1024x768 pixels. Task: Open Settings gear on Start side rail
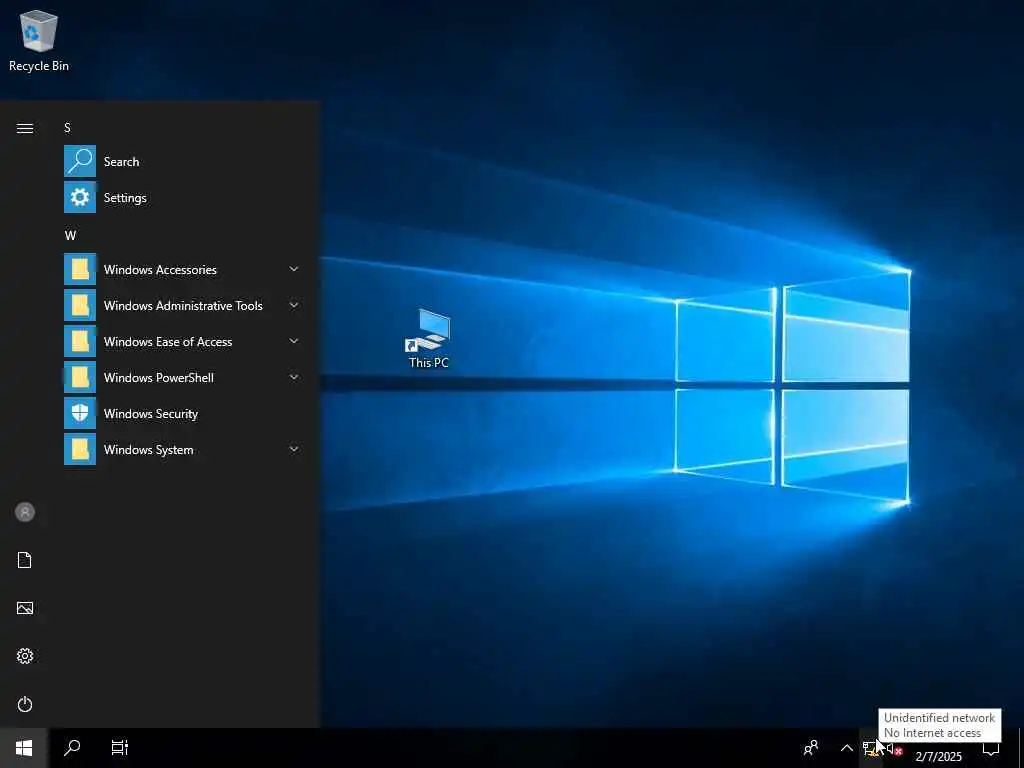click(x=25, y=656)
